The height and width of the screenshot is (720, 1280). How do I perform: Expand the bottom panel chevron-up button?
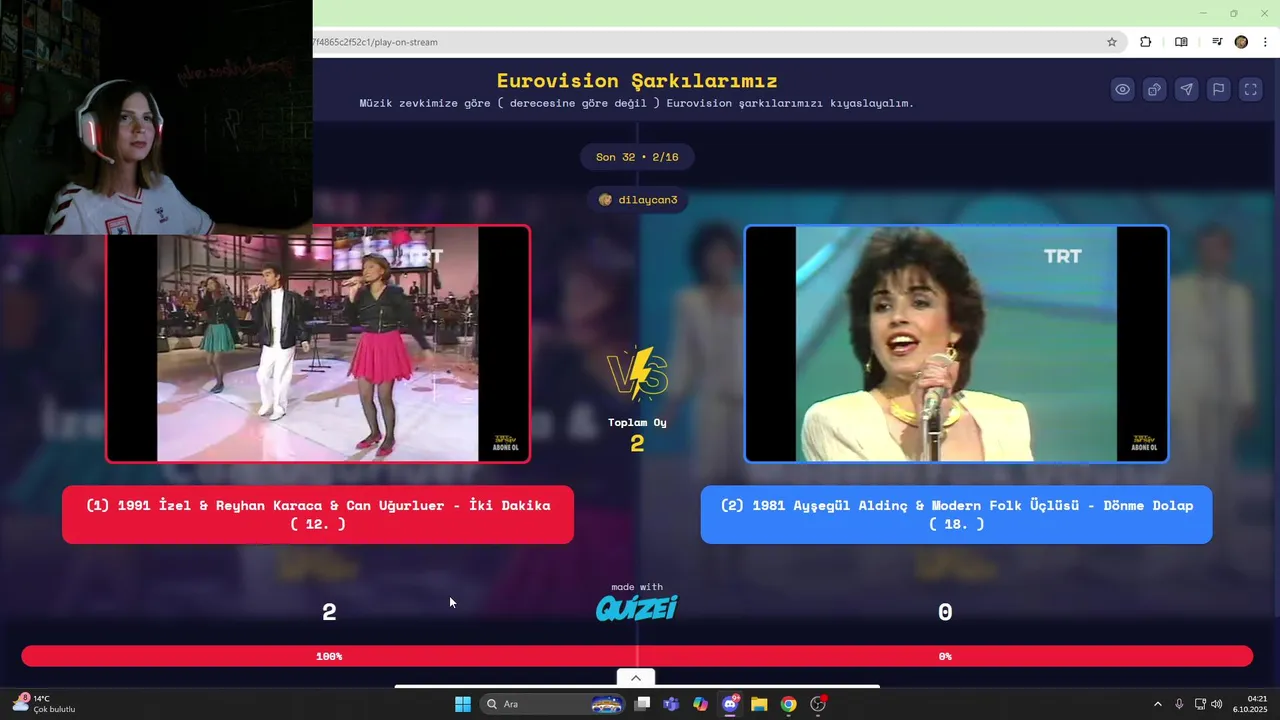pyautogui.click(x=635, y=678)
